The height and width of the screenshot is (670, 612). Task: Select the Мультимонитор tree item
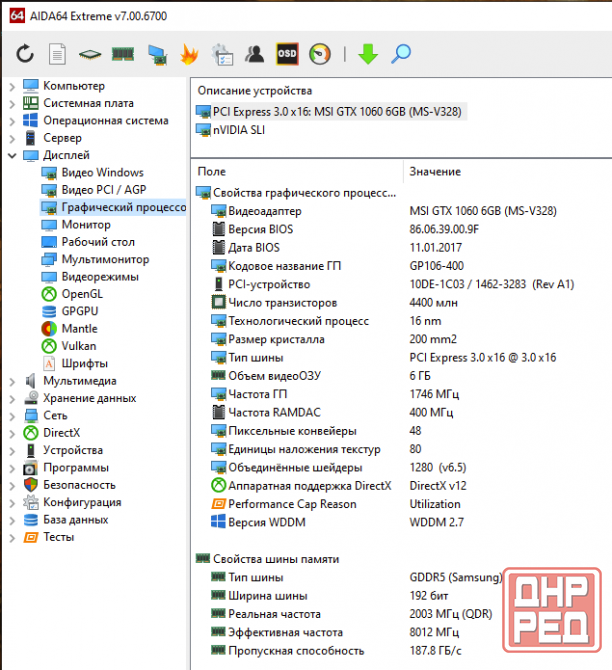[x=95, y=259]
